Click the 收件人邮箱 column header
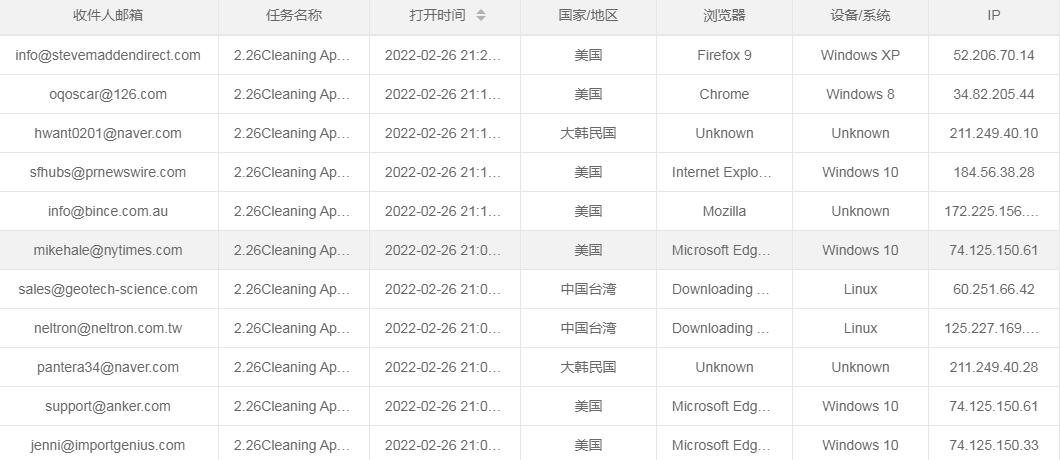The height and width of the screenshot is (460, 1060). (108, 15)
